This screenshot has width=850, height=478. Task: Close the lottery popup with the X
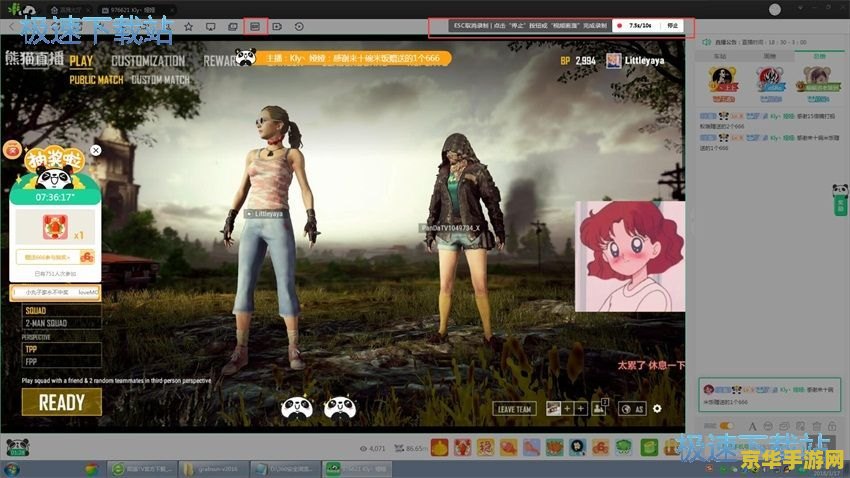[95, 150]
